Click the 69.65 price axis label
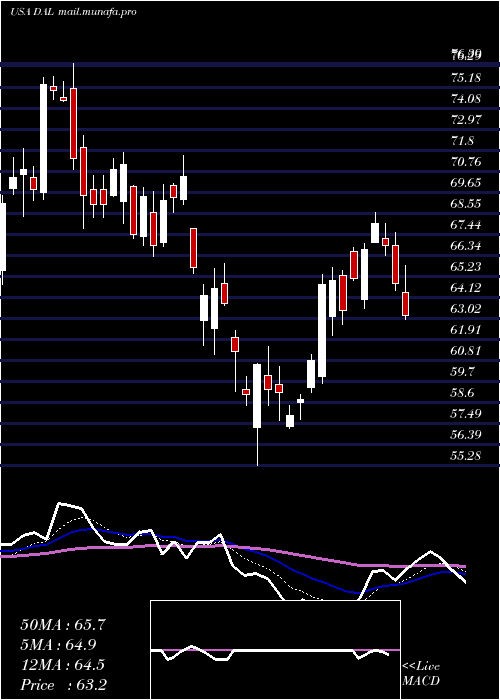This screenshot has width=500, height=700. [466, 183]
